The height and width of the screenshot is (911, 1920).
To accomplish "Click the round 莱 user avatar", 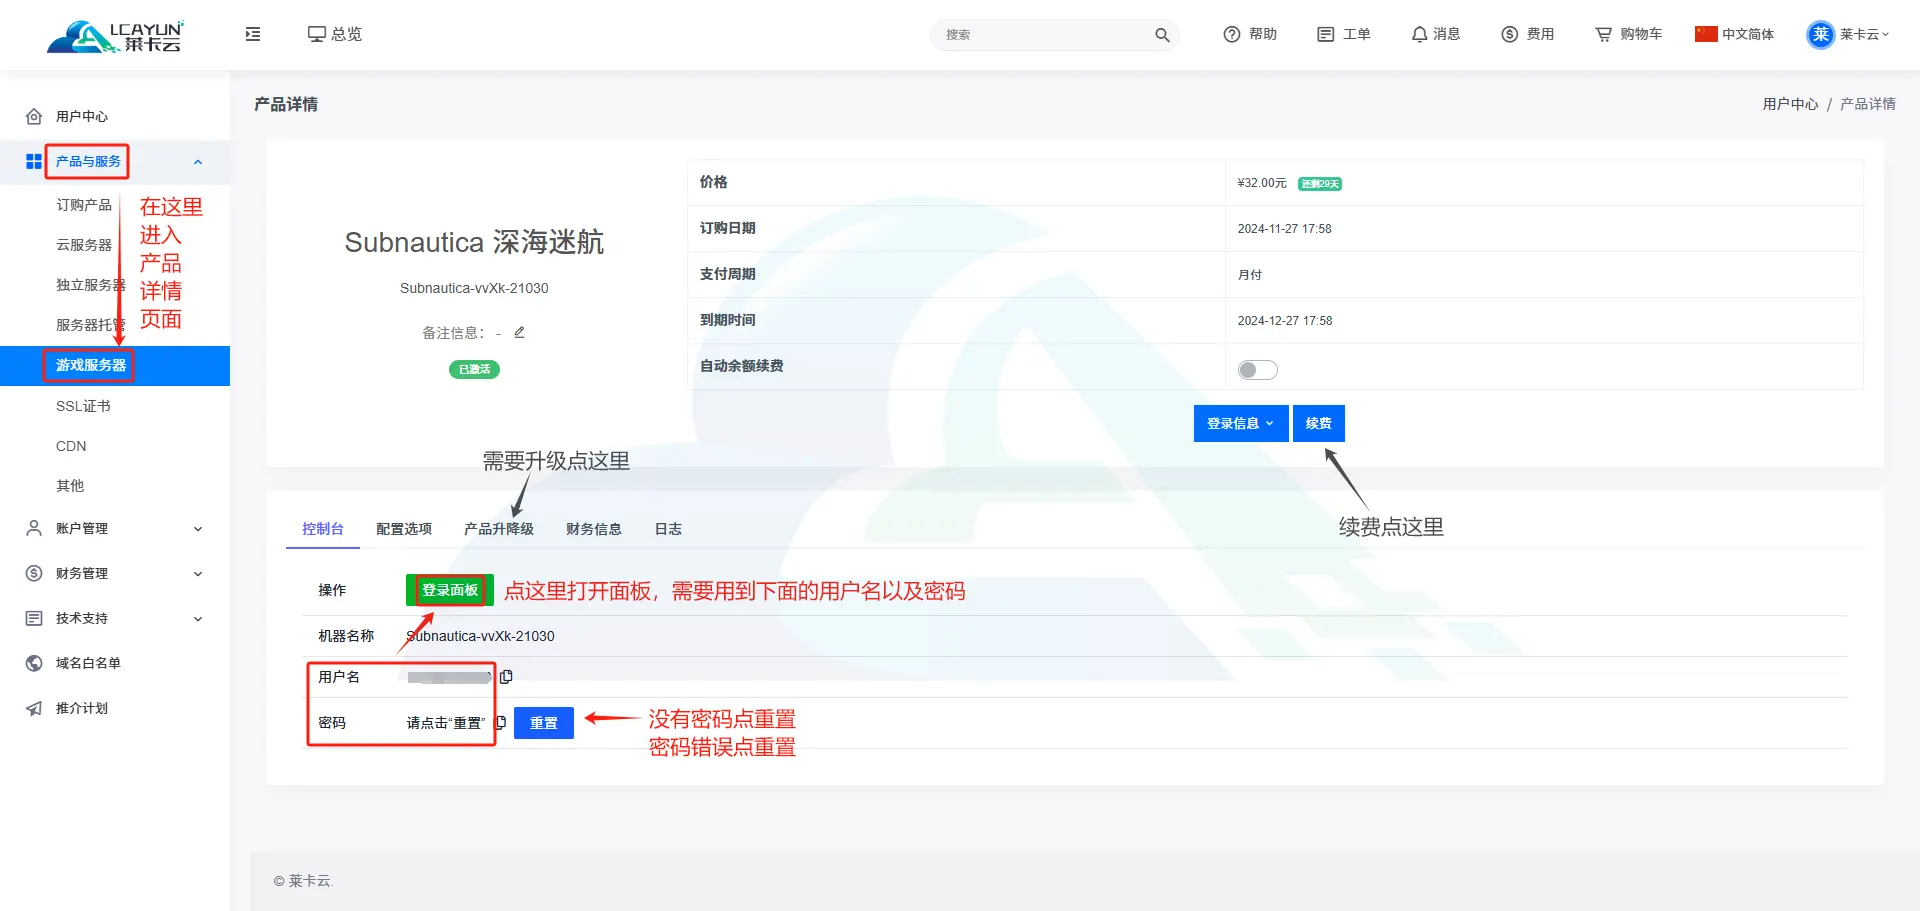I will [x=1821, y=35].
